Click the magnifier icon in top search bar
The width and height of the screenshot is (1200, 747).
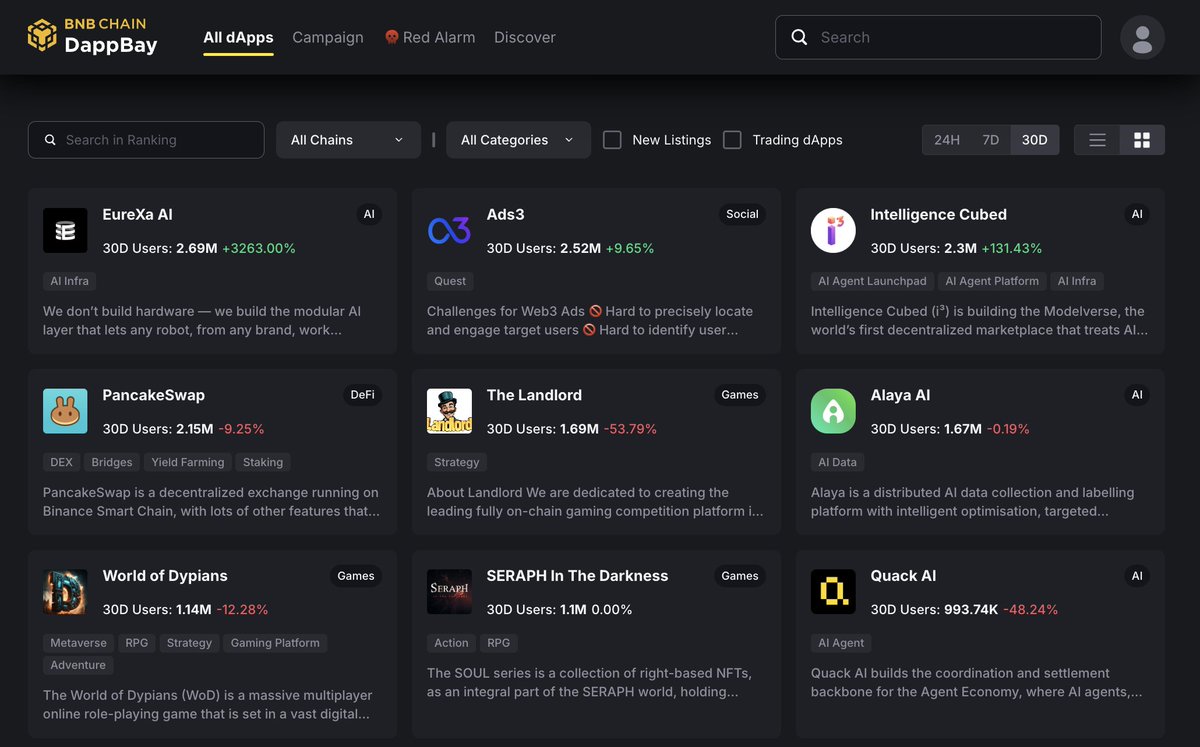coord(799,37)
